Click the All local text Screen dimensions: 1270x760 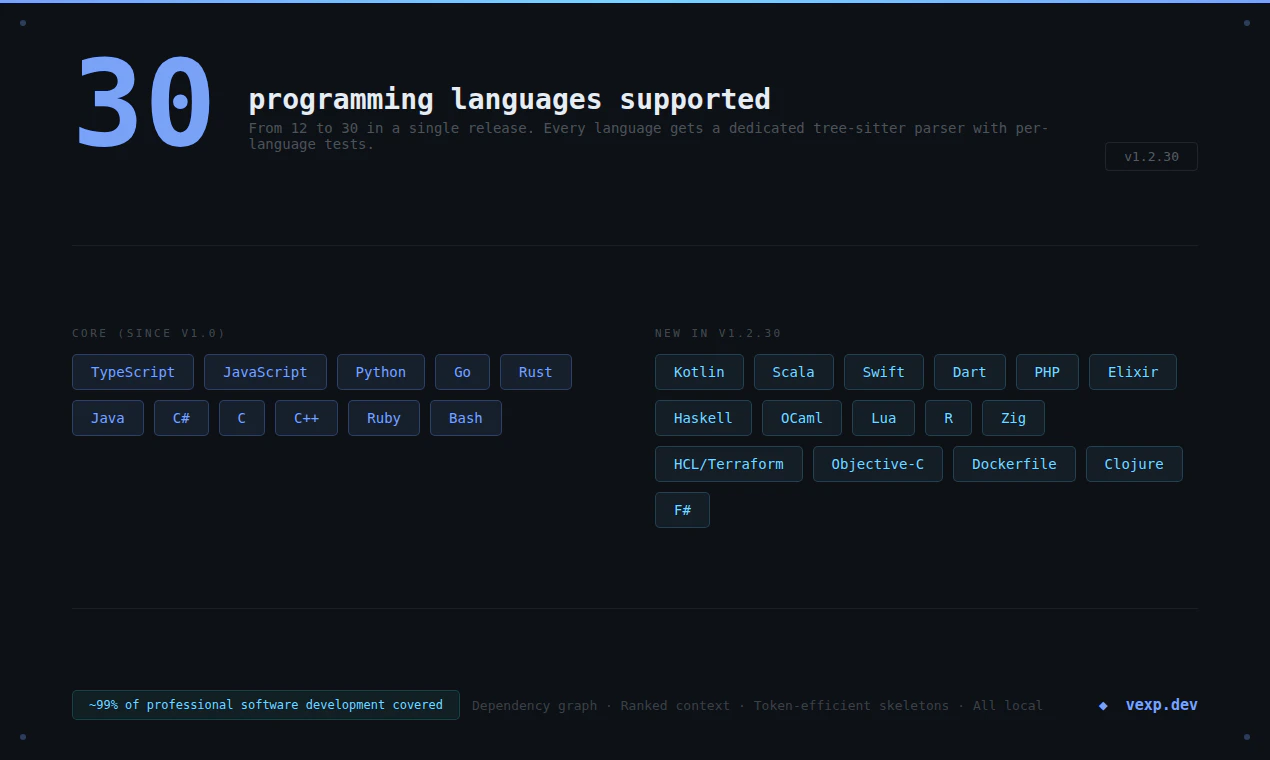click(x=1008, y=706)
